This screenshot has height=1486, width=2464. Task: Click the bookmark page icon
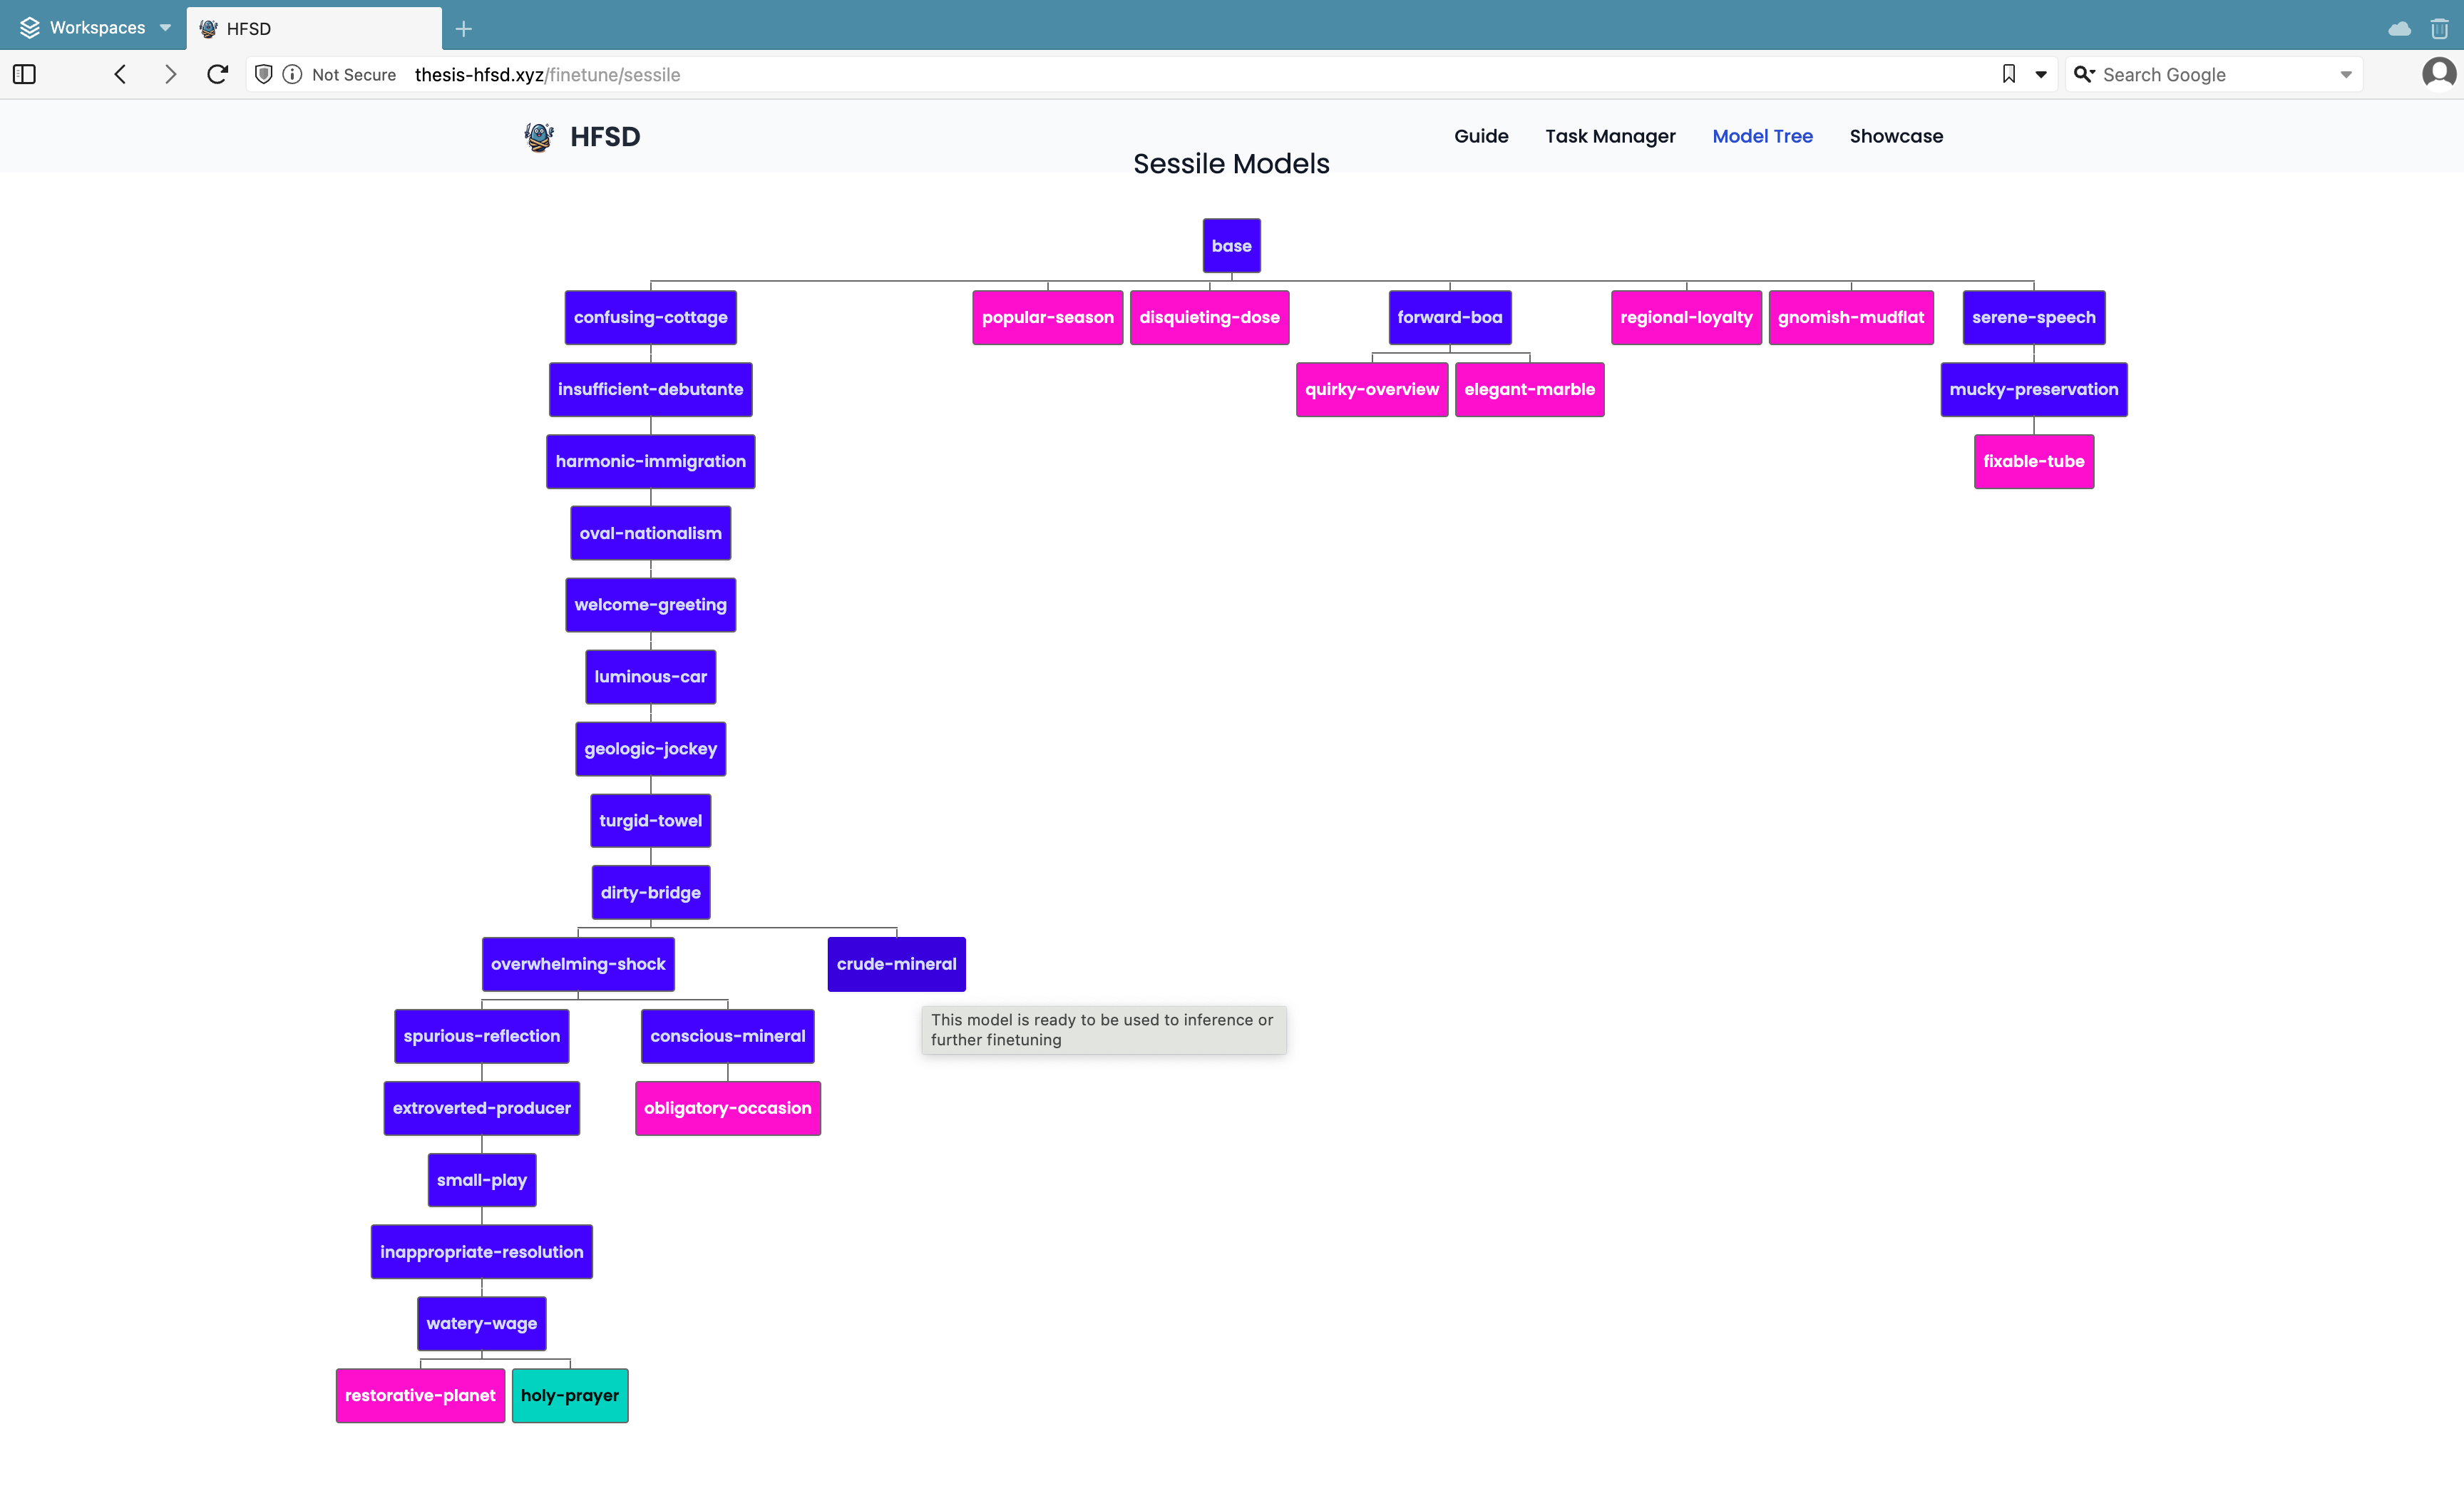(x=2008, y=74)
